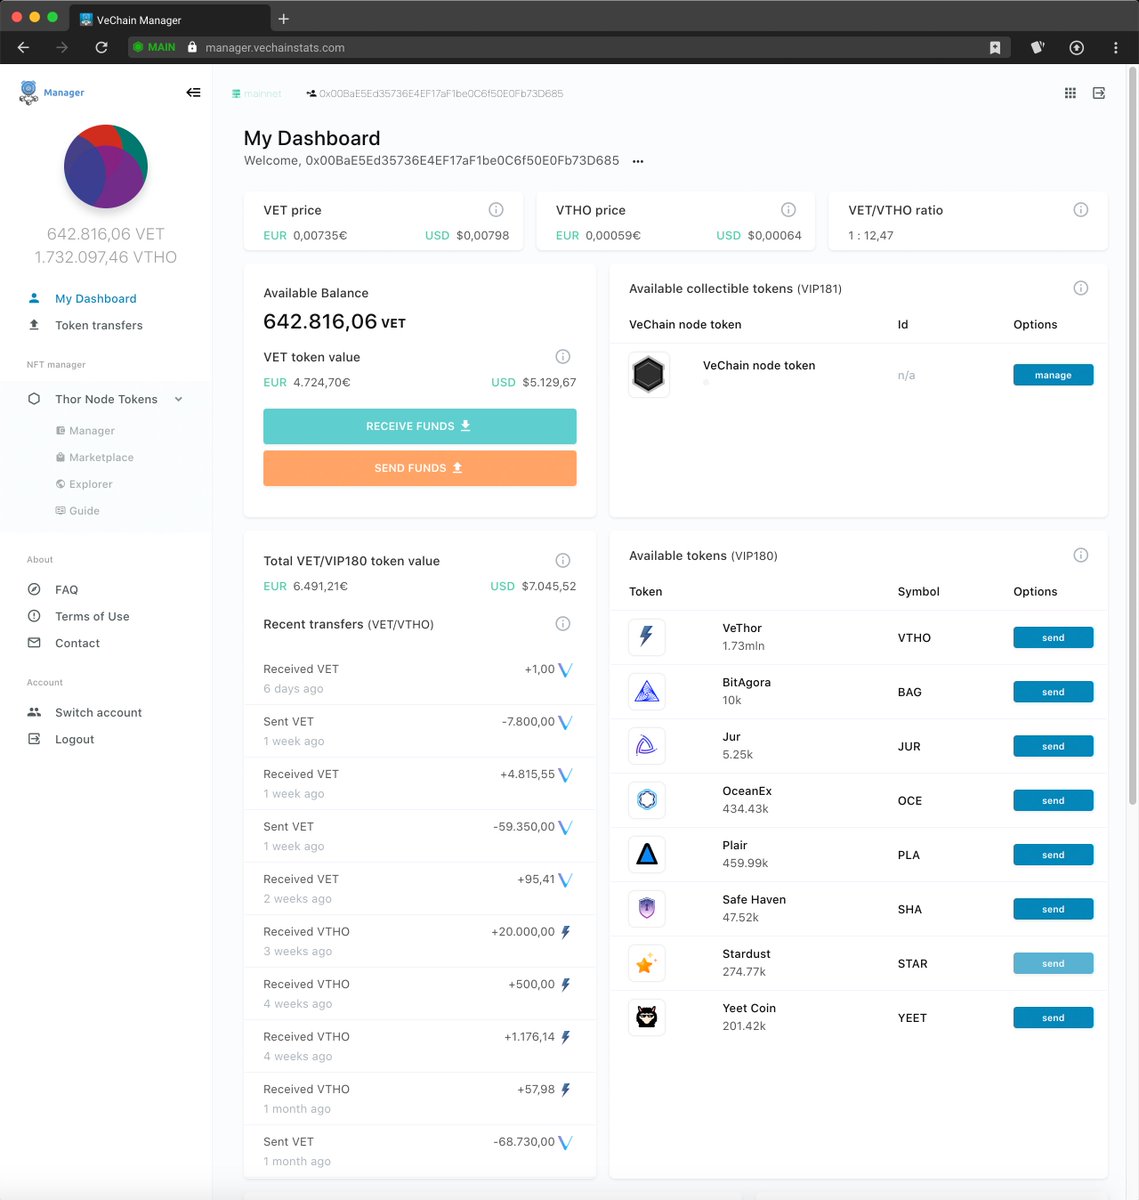The image size is (1139, 1200).
Task: Show info for VET token value
Action: (x=563, y=357)
